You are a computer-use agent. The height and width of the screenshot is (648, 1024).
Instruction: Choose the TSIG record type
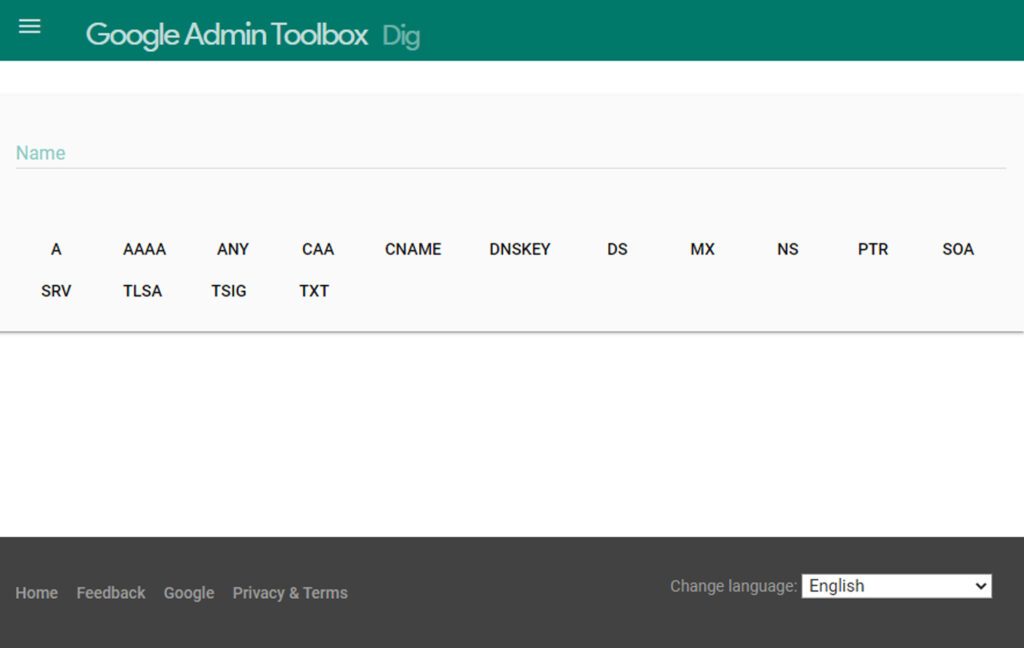tap(229, 291)
